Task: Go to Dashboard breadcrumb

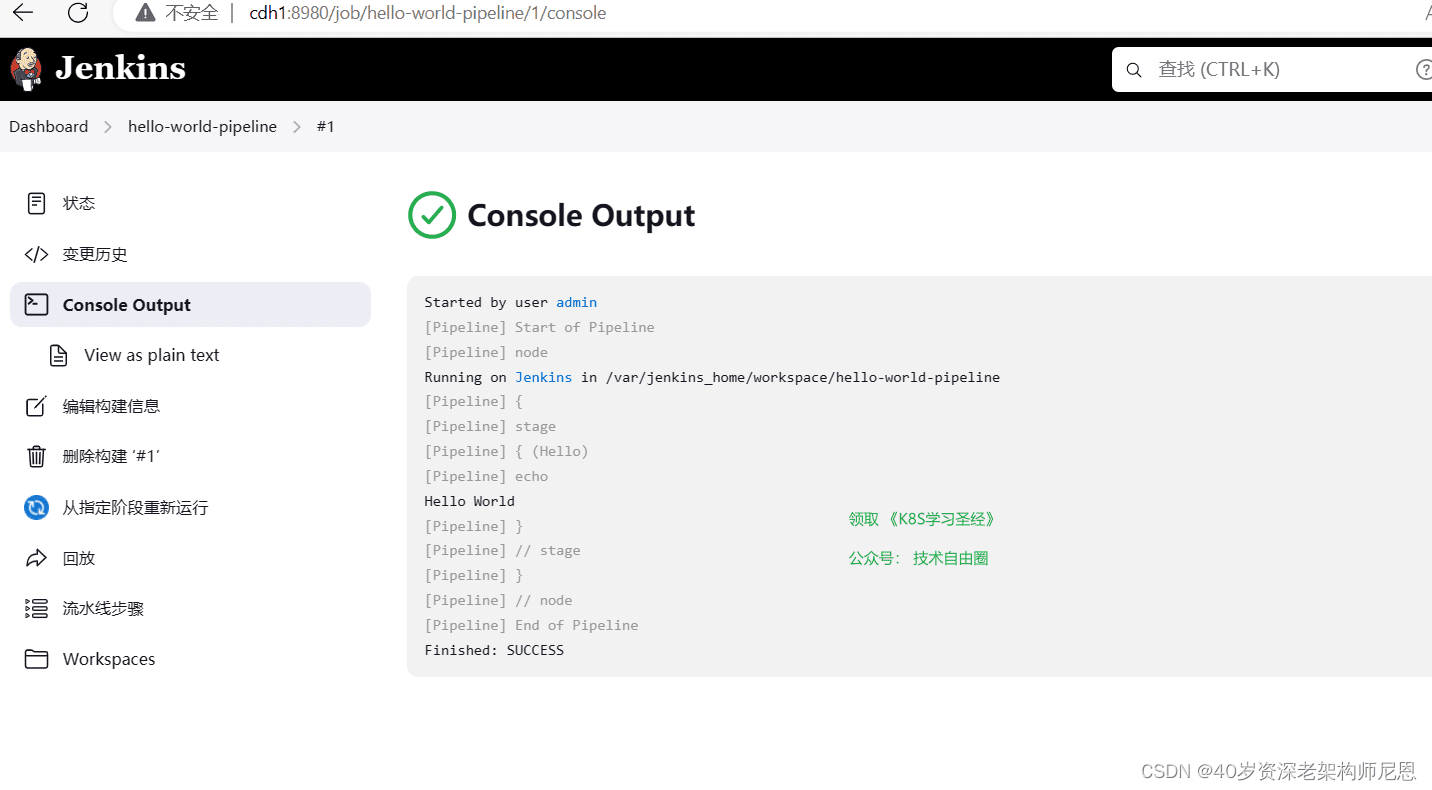Action: tap(49, 126)
